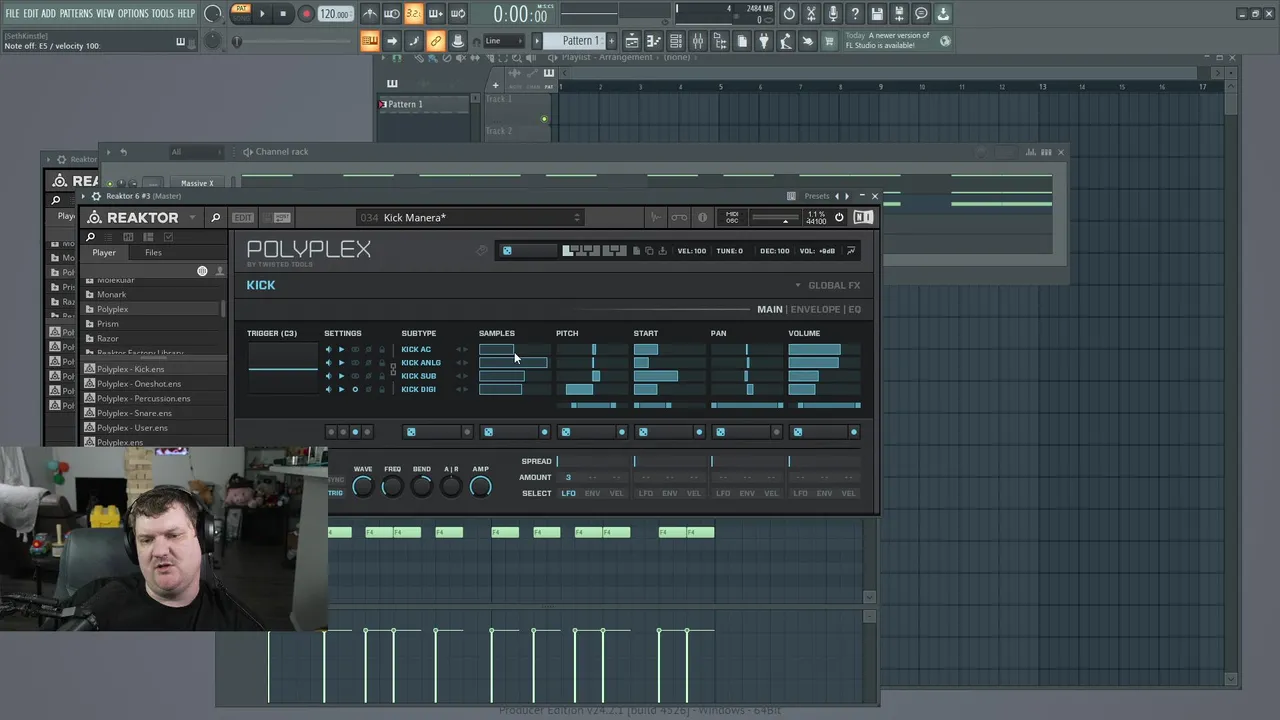Adjust the KICK SUB start slider
Image resolution: width=1280 pixels, height=720 pixels.
pyautogui.click(x=669, y=376)
